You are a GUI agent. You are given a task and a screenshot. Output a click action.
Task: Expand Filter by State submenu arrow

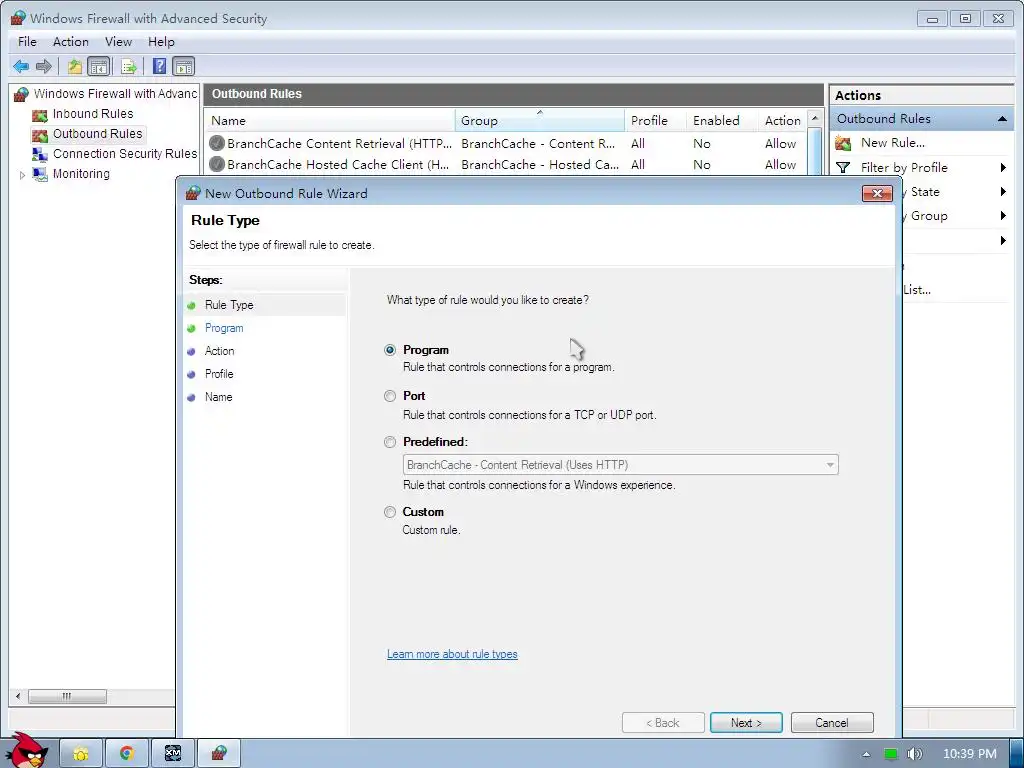[1003, 192]
